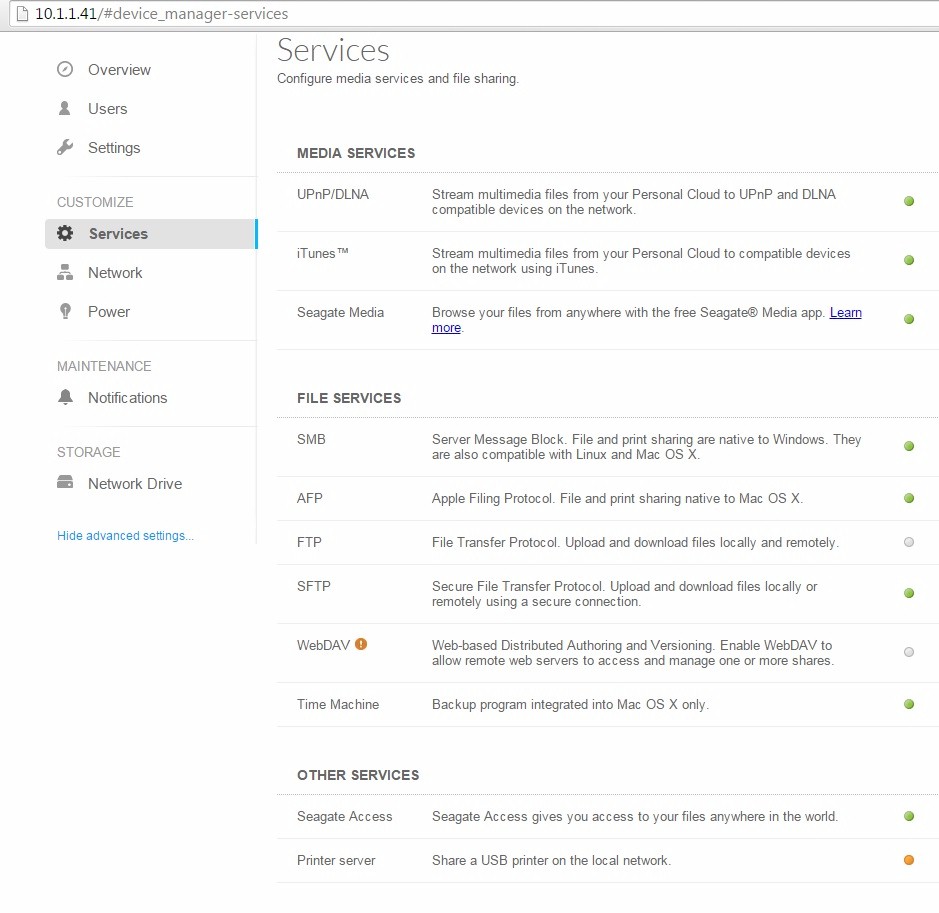Select the Time Machine service name
Viewport: 939px width, 913px height.
338,704
